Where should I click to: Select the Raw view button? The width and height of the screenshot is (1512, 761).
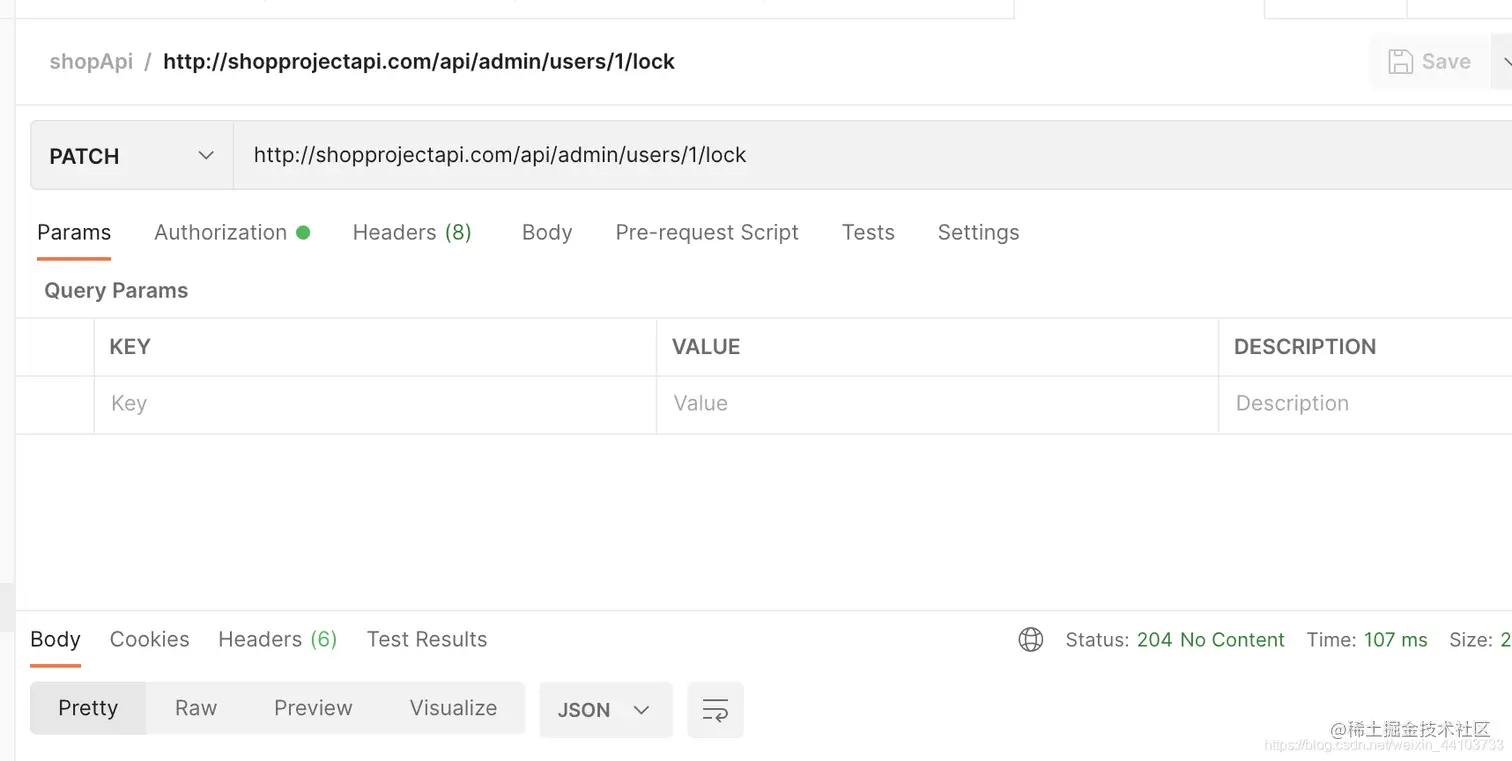pyautogui.click(x=196, y=708)
